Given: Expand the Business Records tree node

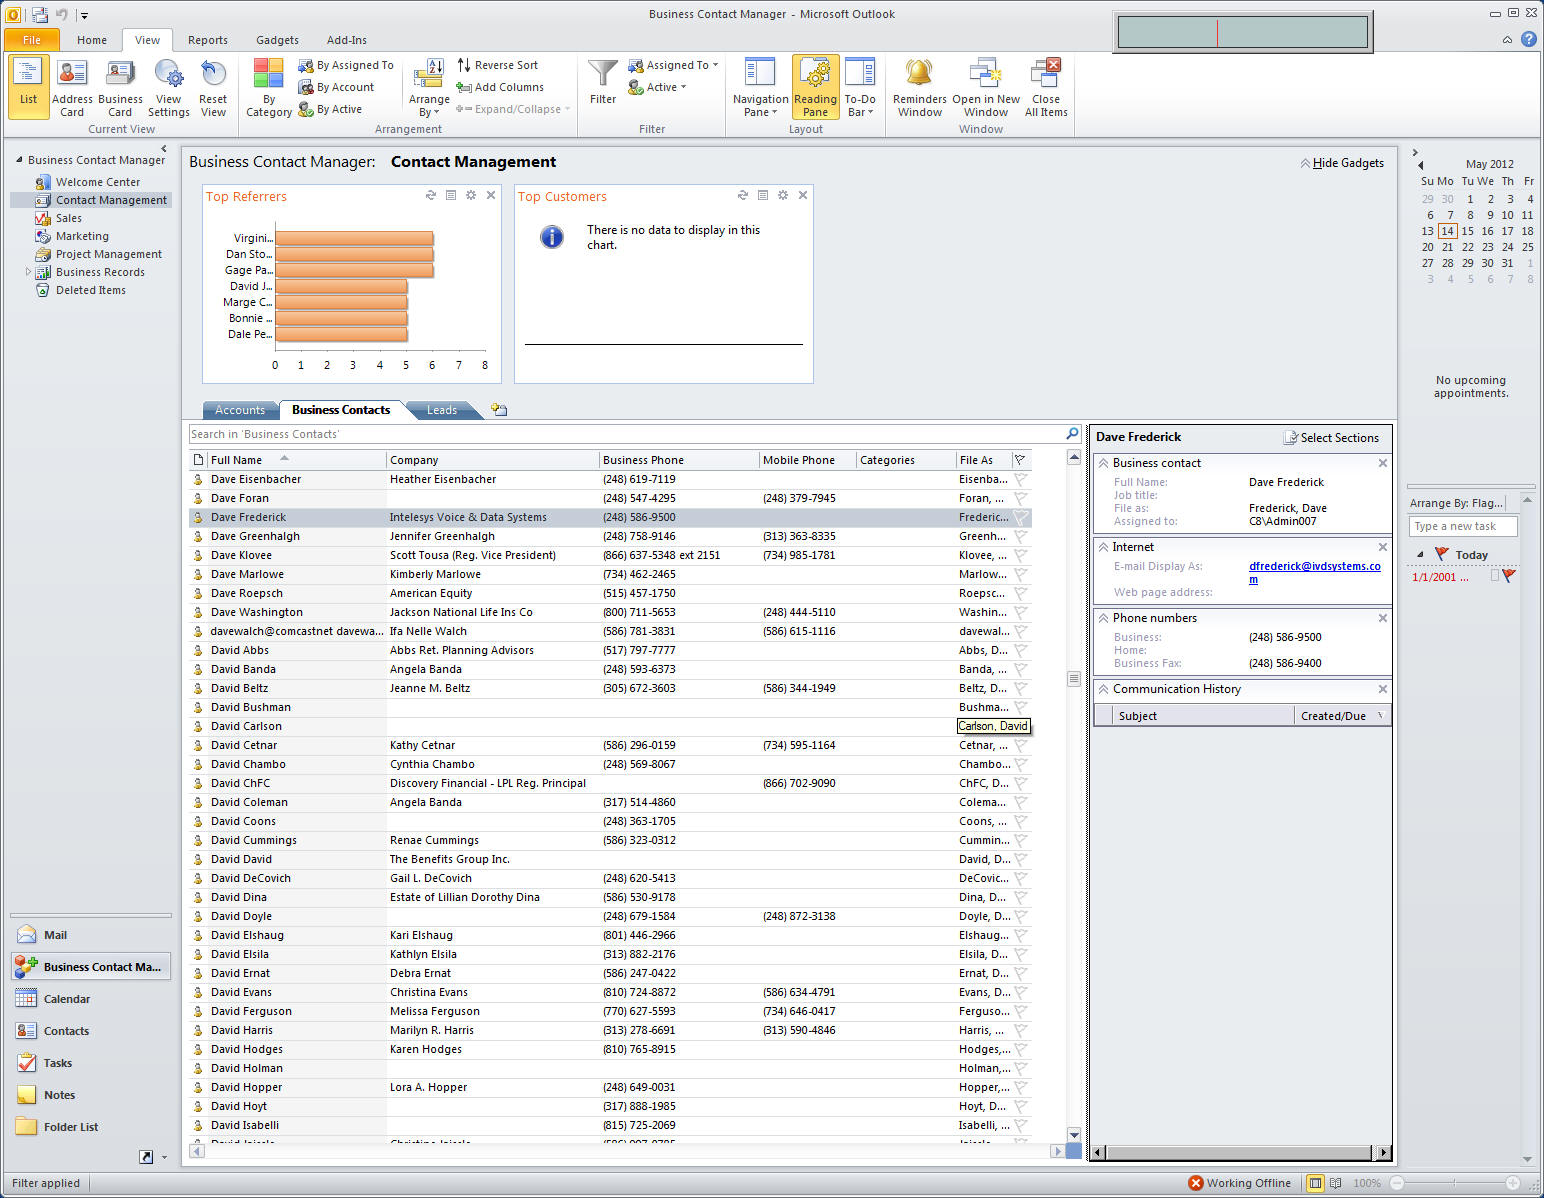Looking at the screenshot, I should (28, 272).
